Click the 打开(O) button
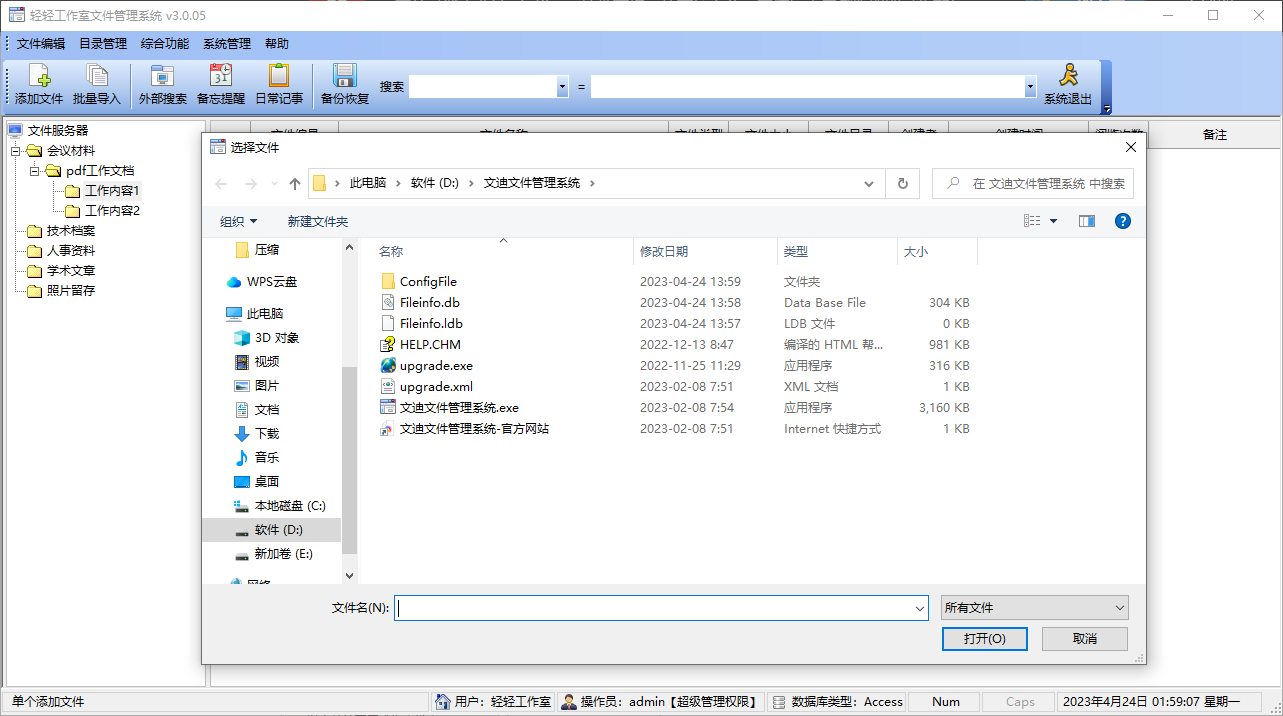1283x716 pixels. 984,639
